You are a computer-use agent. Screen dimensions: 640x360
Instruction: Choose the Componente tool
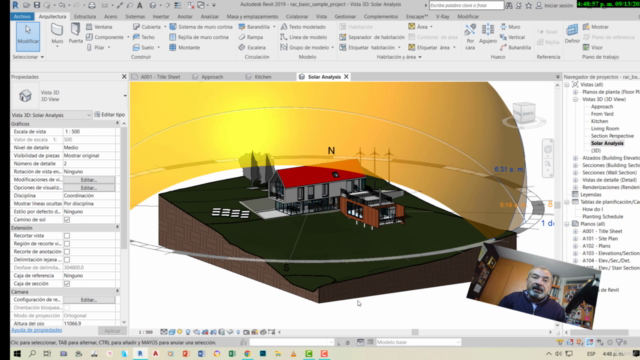[104, 37]
